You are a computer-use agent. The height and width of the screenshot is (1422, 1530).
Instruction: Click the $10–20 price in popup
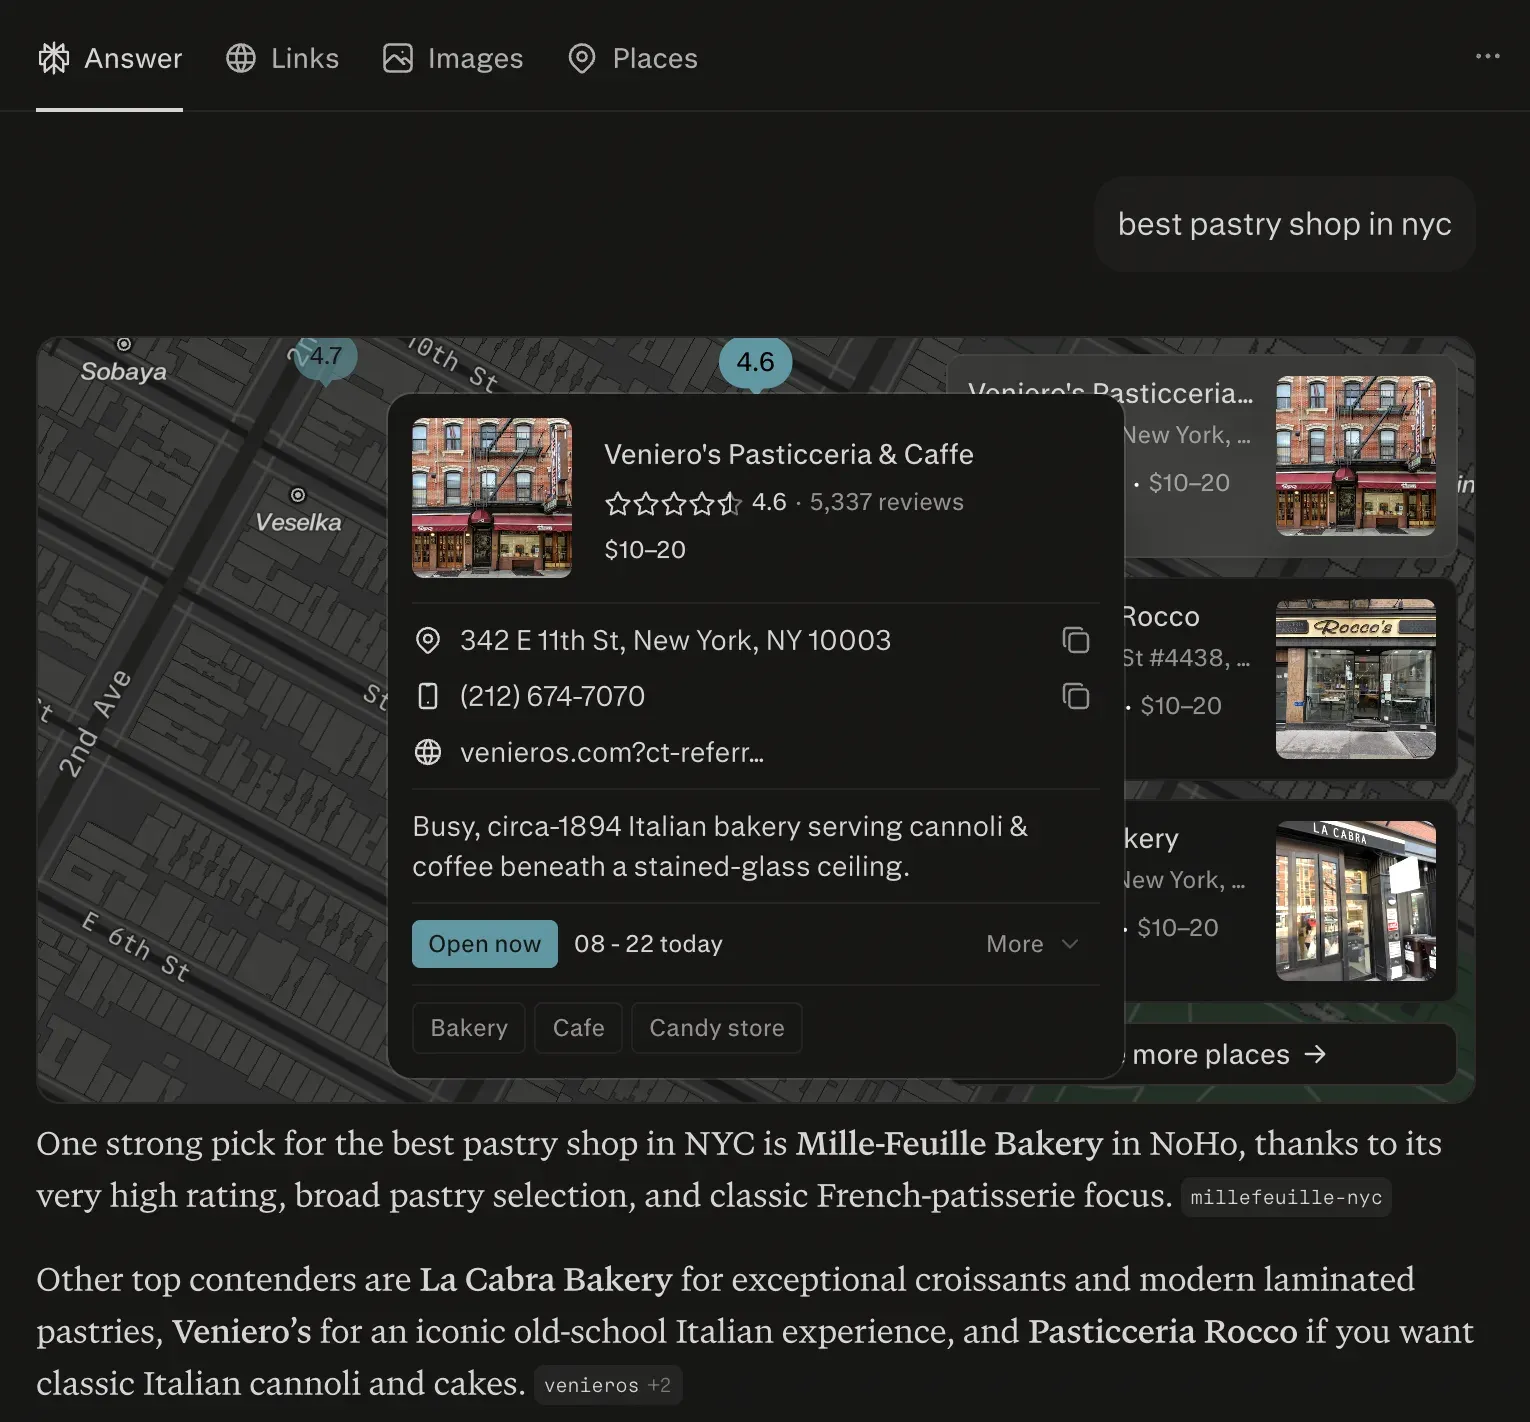tap(645, 550)
